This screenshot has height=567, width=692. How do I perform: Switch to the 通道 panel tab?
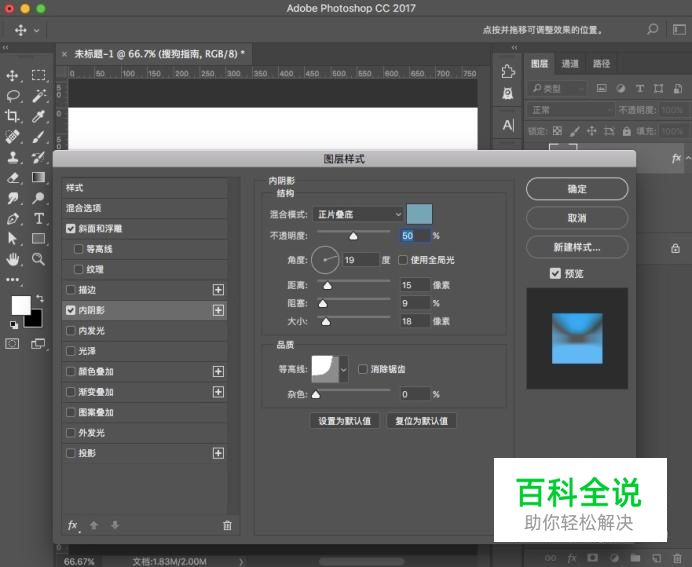[x=570, y=64]
